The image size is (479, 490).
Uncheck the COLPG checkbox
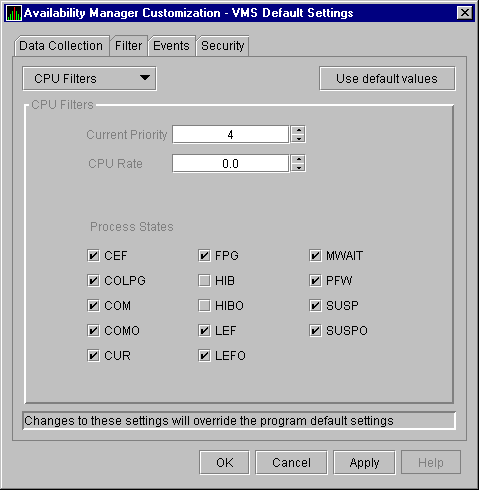coord(93,281)
